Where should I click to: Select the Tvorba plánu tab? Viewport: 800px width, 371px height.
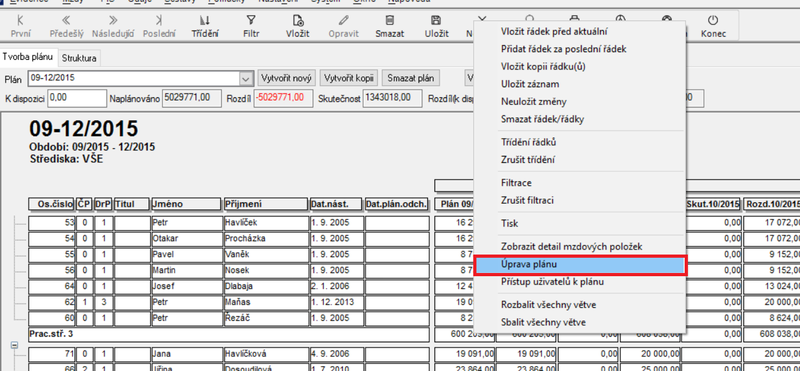[29, 57]
